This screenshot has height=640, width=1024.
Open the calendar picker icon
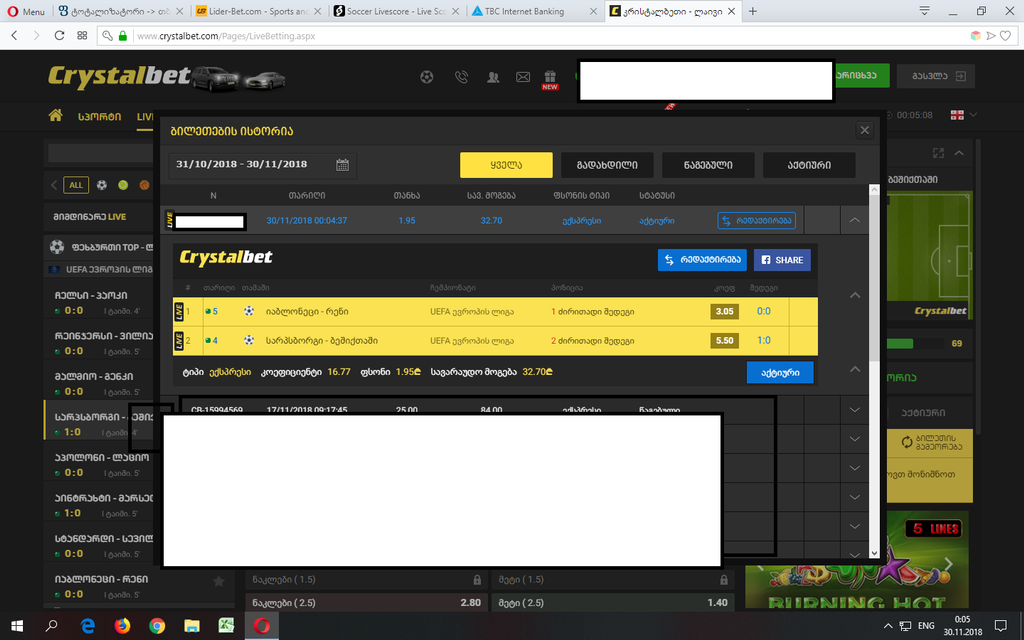click(x=342, y=165)
